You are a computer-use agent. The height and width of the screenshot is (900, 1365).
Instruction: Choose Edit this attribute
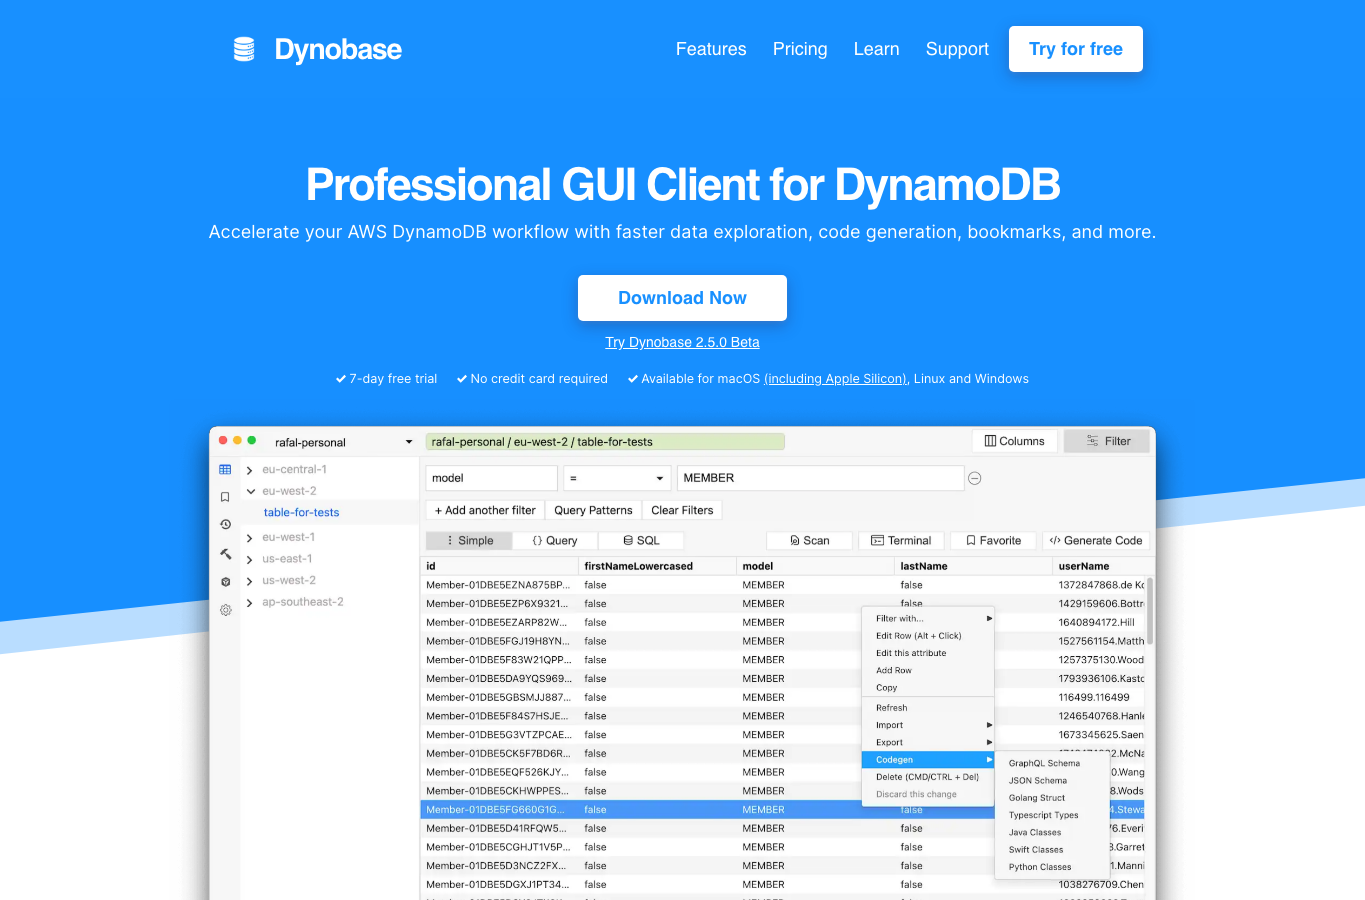(928, 653)
